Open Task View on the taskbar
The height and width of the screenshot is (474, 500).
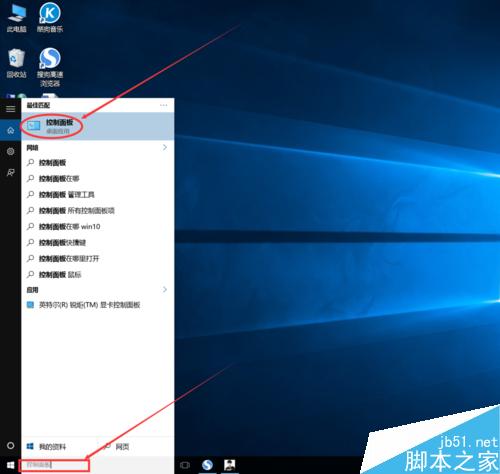(x=185, y=465)
